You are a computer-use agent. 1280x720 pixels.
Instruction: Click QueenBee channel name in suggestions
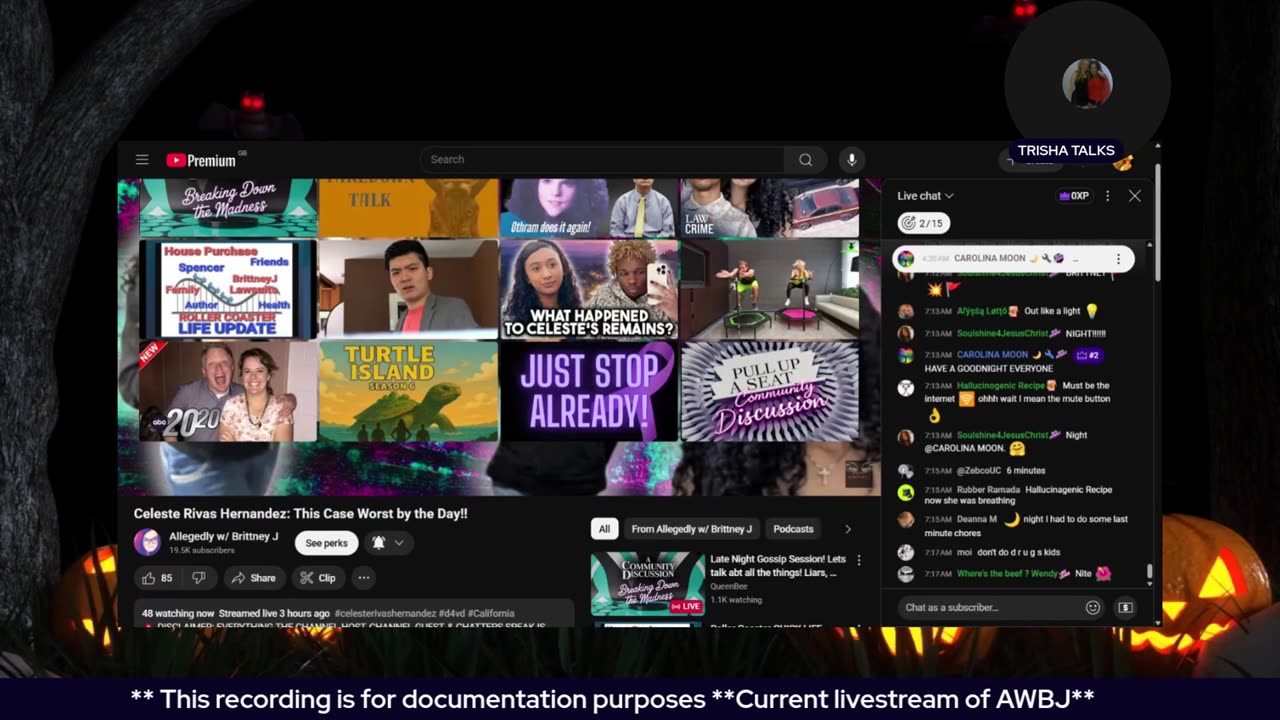coord(729,587)
